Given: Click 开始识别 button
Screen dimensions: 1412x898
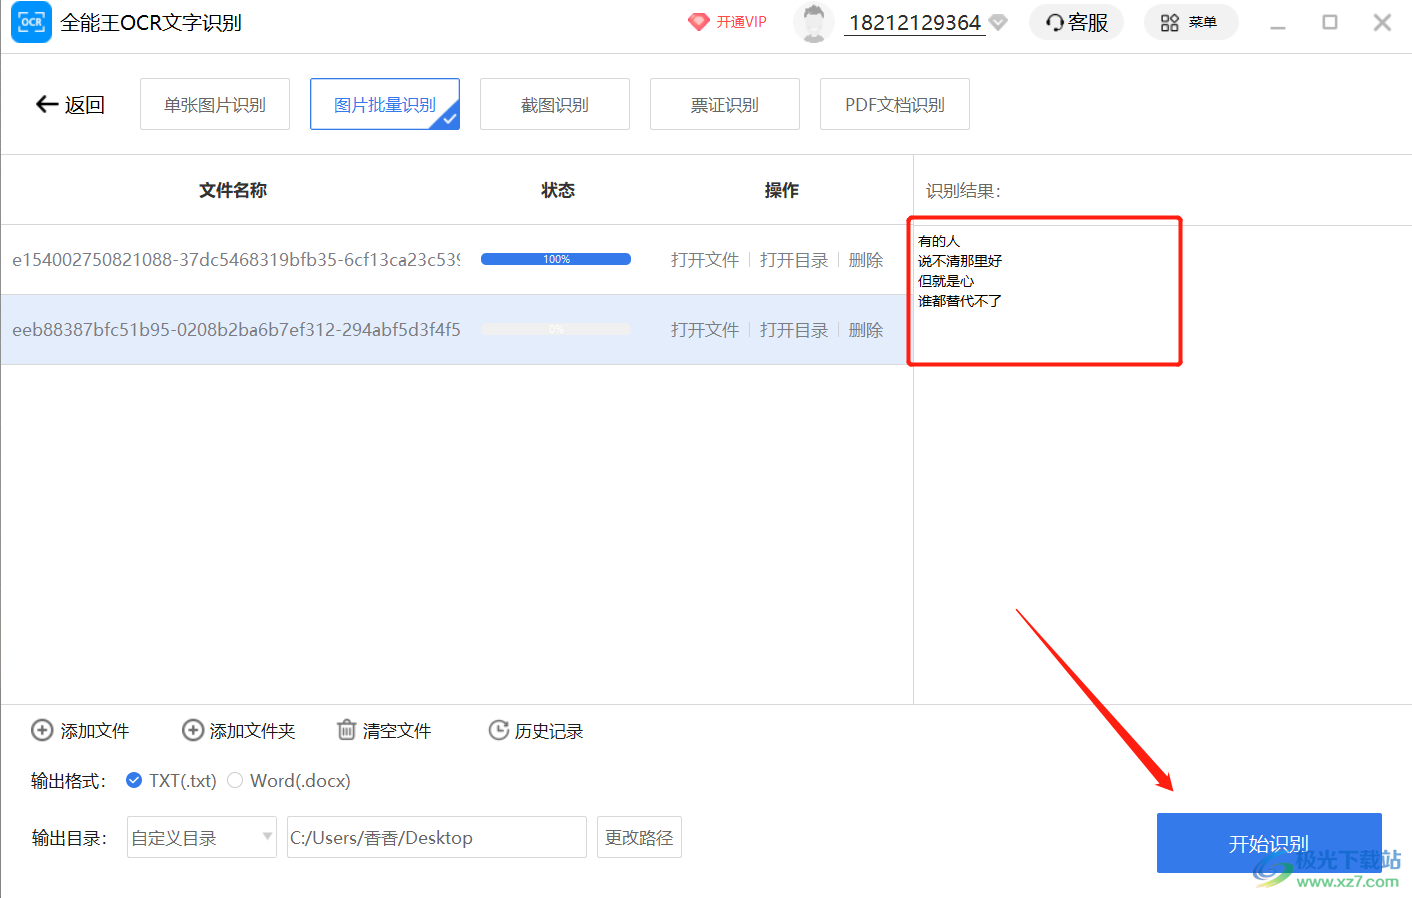Looking at the screenshot, I should coord(1269,843).
